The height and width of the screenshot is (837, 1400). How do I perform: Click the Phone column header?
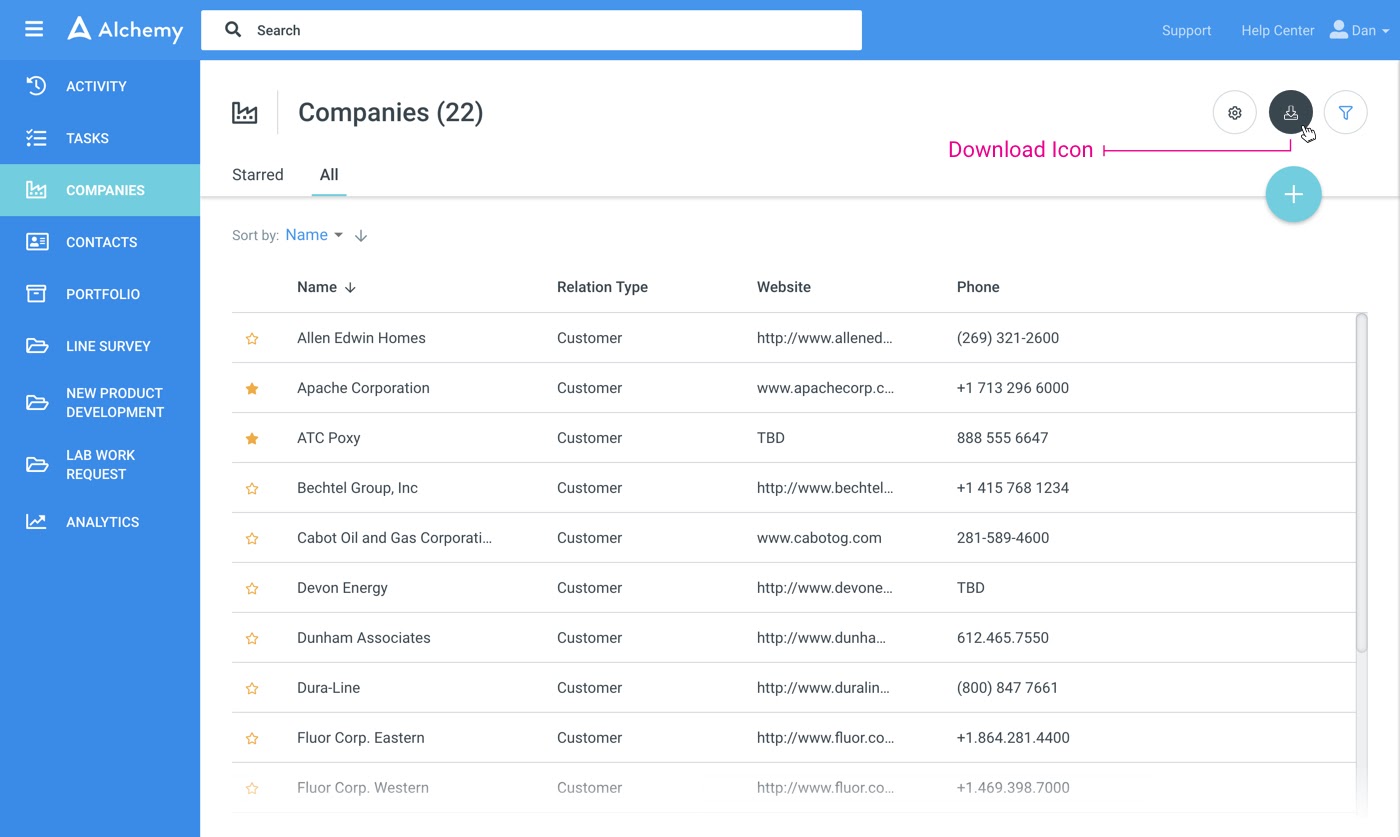pos(978,287)
